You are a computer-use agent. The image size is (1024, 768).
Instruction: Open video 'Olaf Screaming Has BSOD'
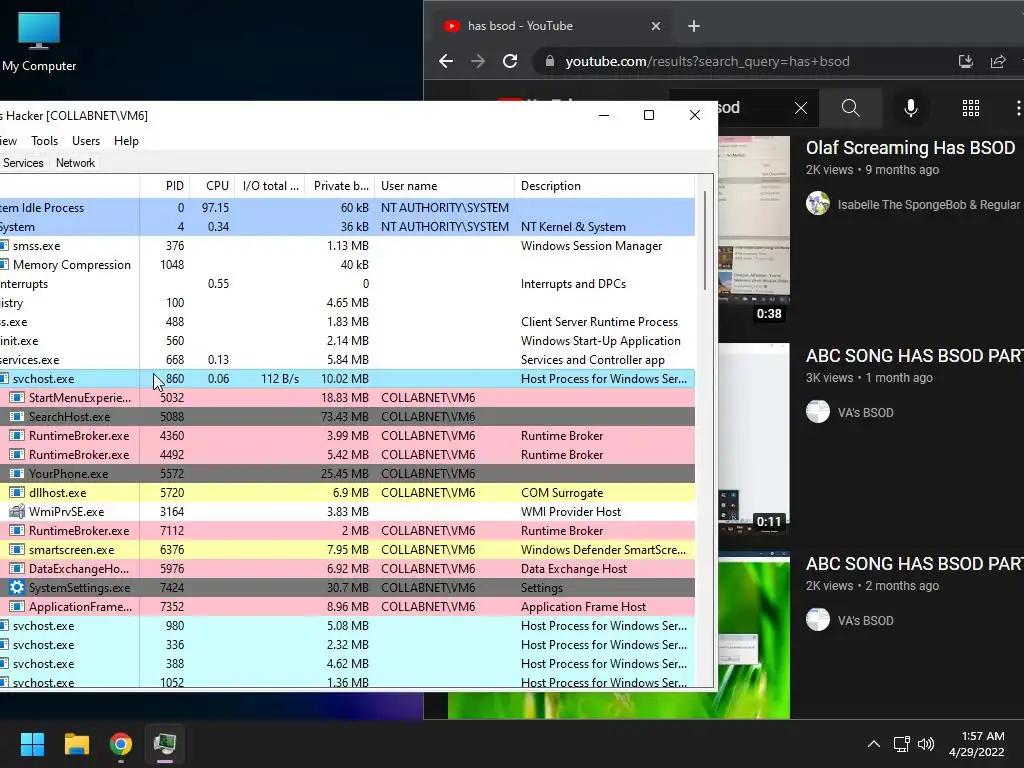point(910,148)
